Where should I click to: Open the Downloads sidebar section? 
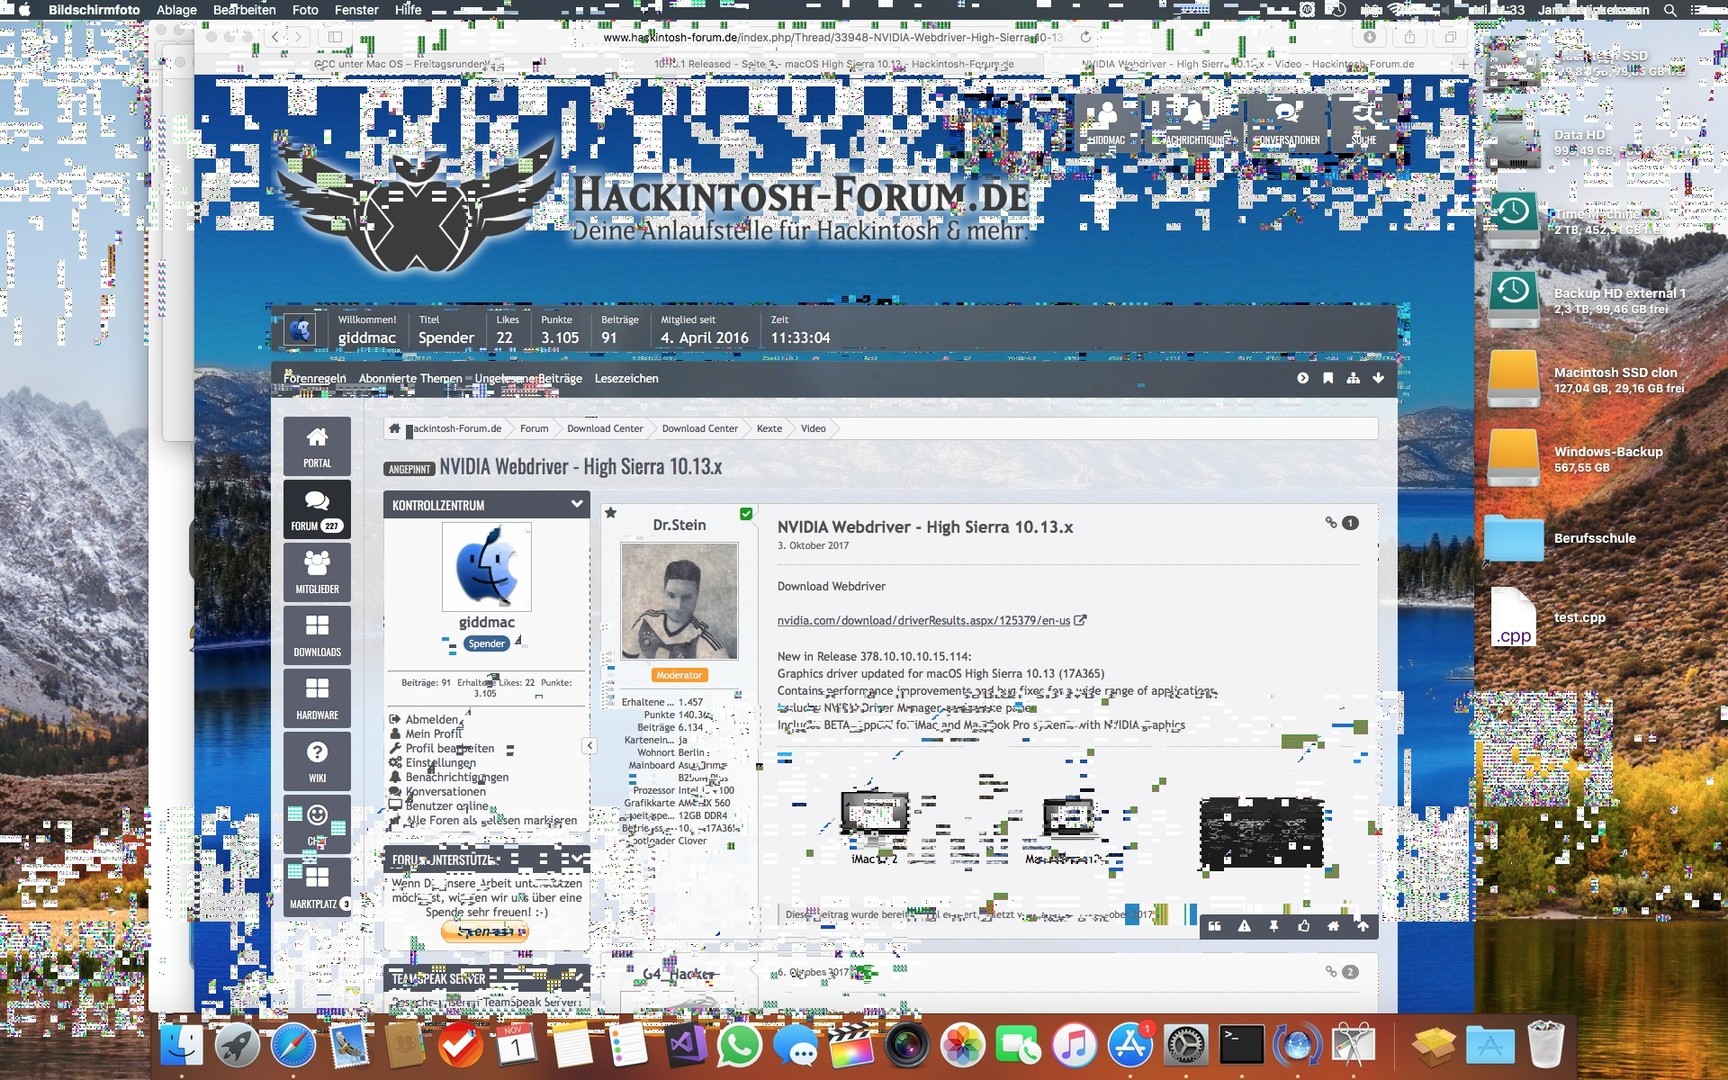click(317, 635)
